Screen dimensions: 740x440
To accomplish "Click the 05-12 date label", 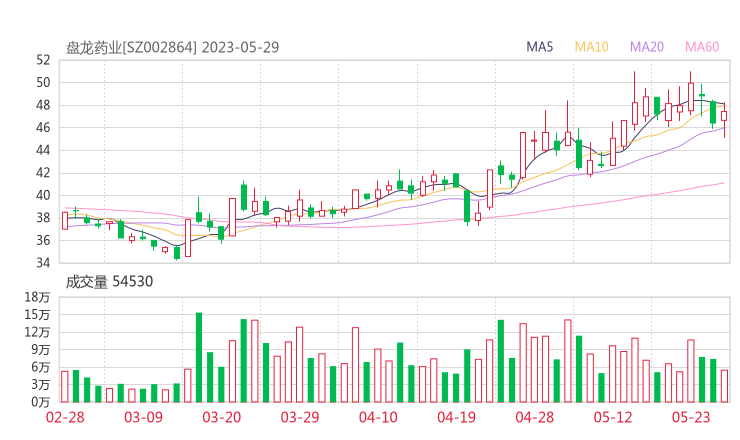I will tap(613, 417).
